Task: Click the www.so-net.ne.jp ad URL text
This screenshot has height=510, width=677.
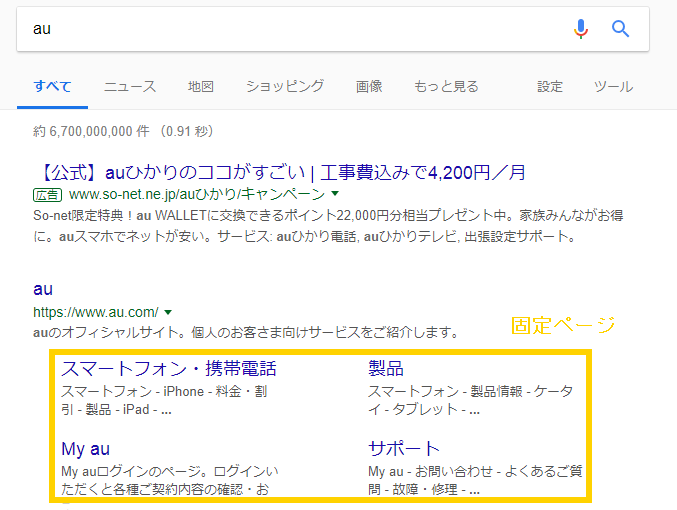Action: click(196, 194)
